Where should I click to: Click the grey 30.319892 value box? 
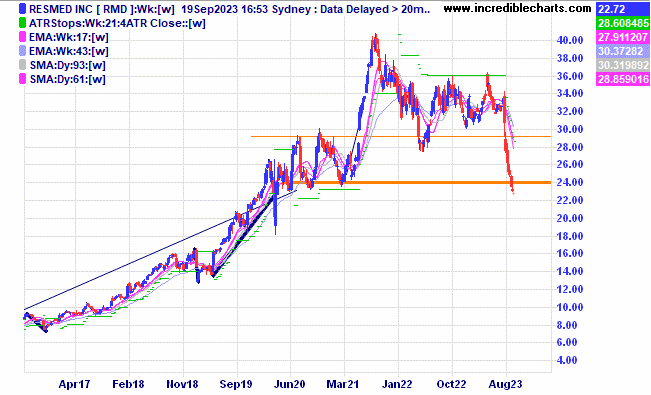[623, 65]
